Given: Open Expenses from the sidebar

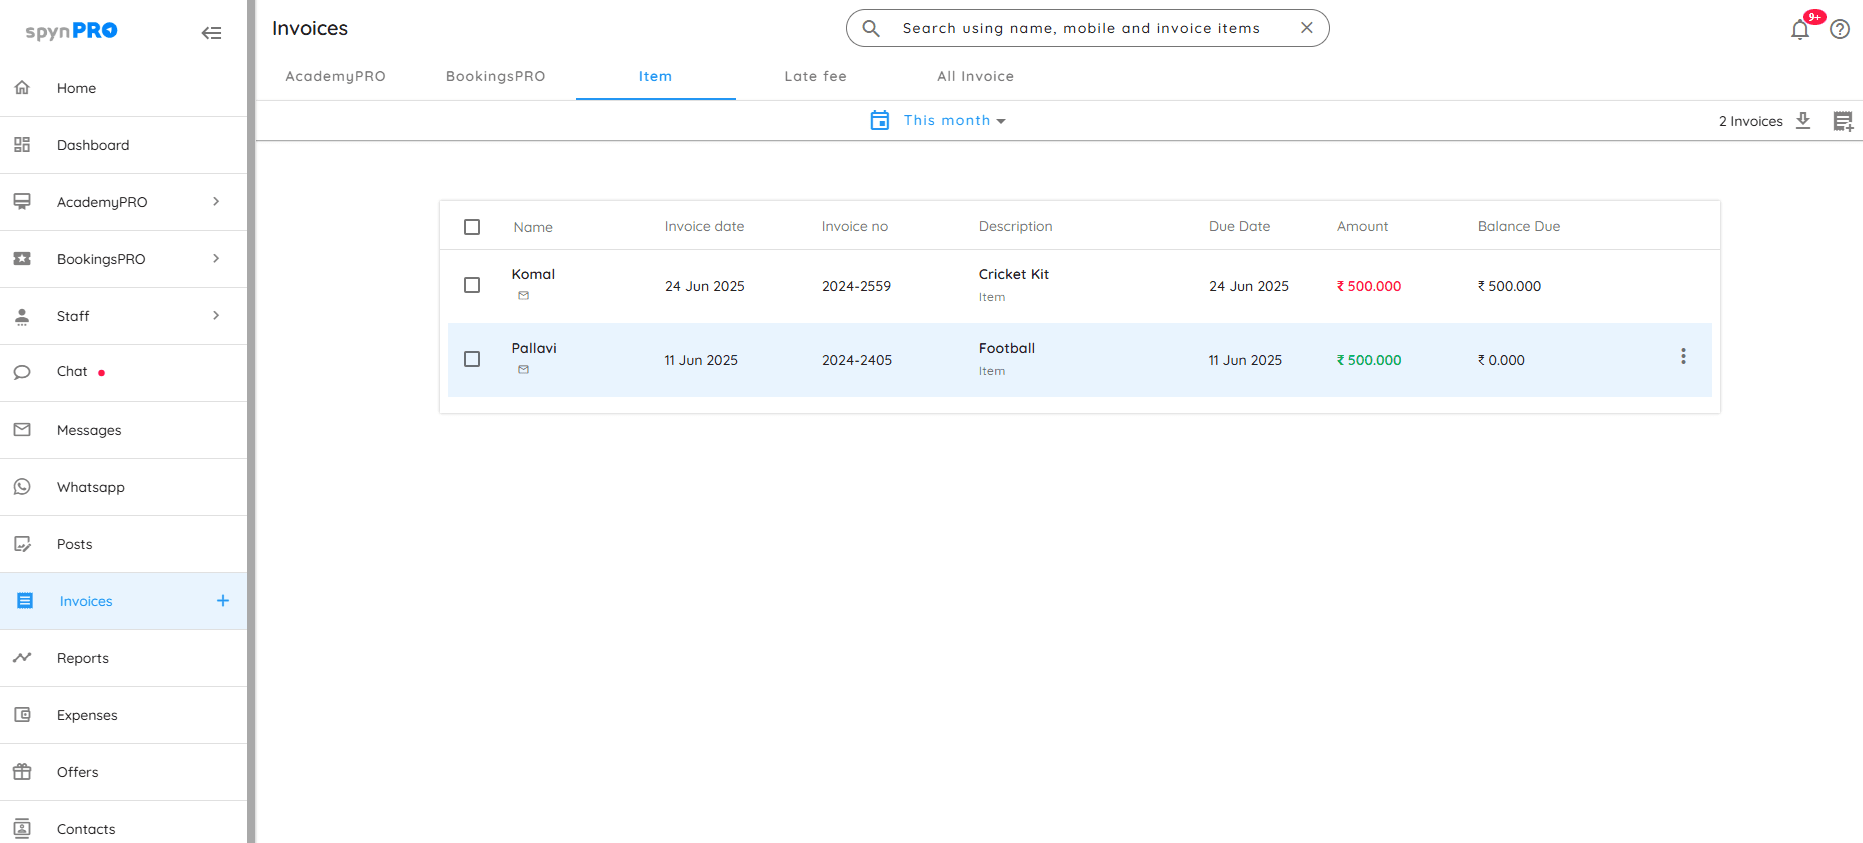Looking at the screenshot, I should 87,715.
